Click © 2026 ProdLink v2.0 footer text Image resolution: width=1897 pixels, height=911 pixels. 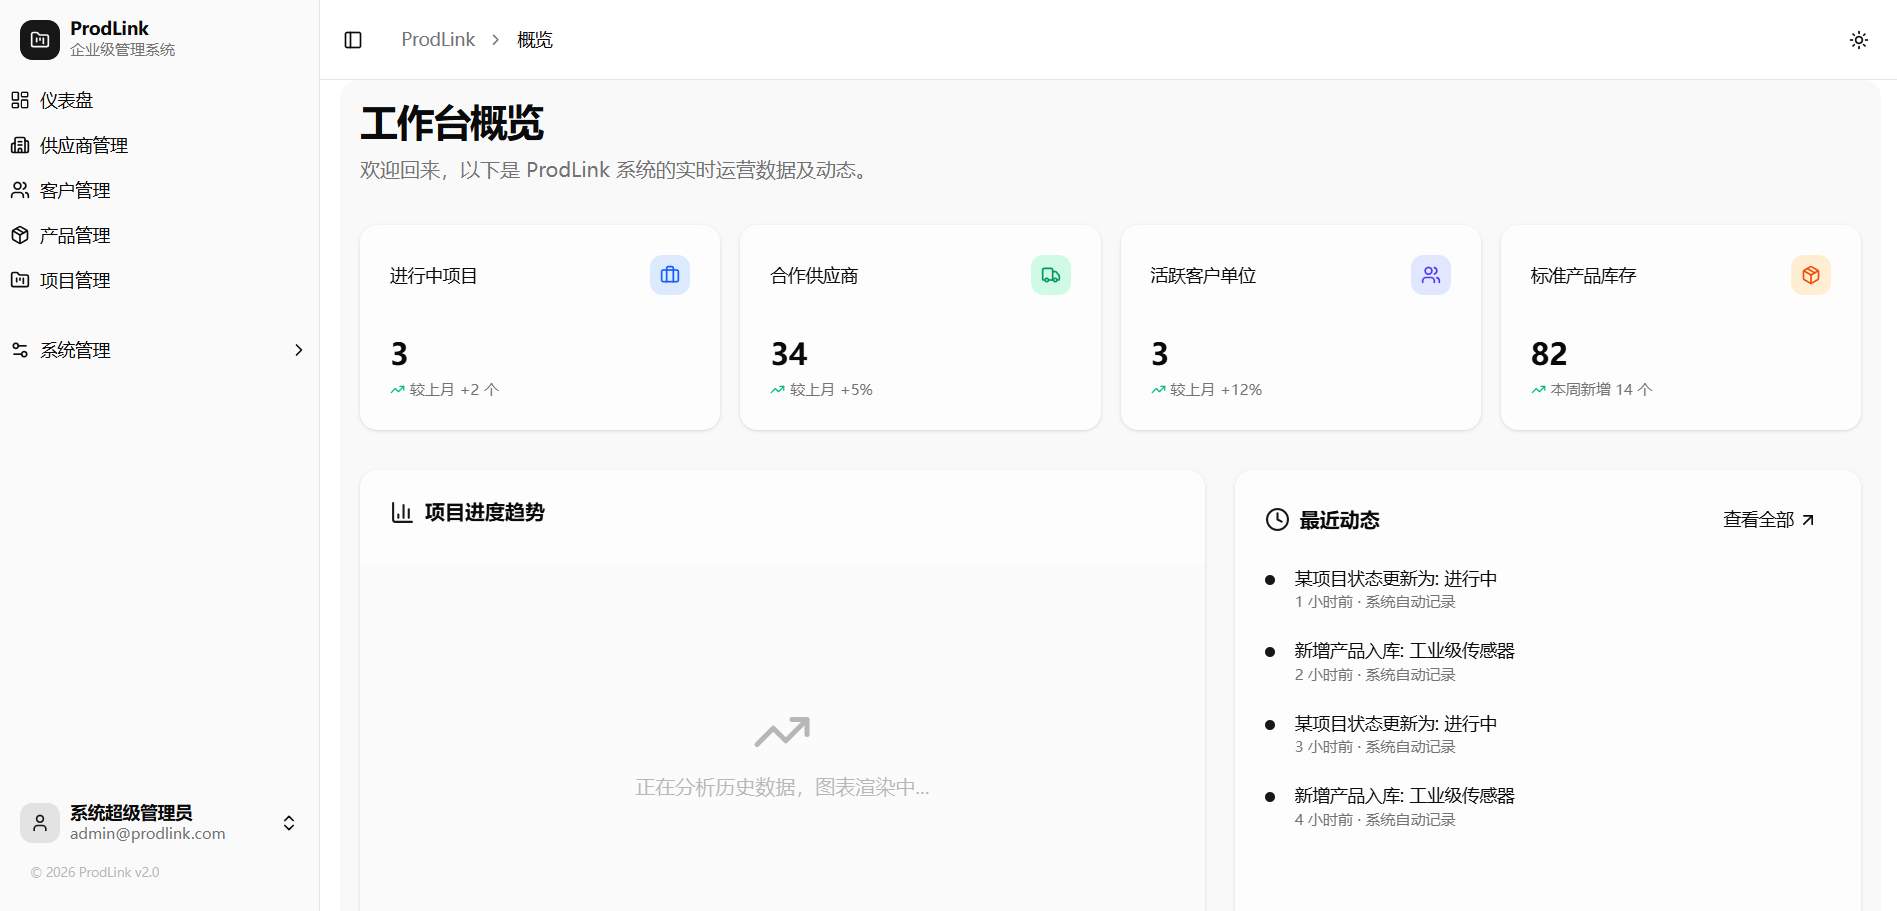tap(95, 872)
